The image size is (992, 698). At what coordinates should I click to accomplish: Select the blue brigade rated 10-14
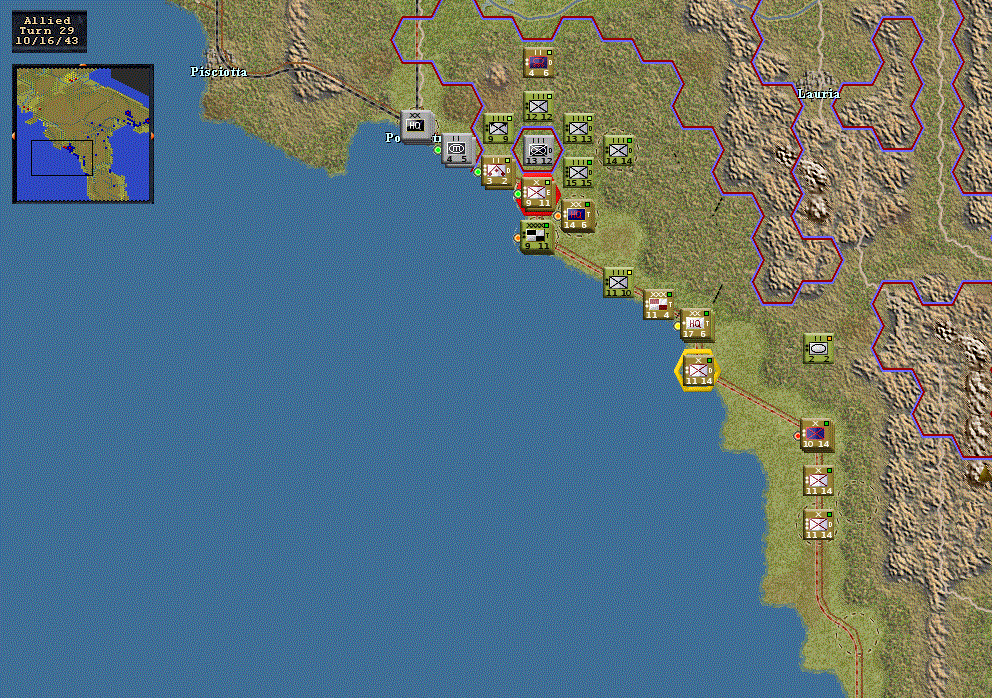coord(817,435)
